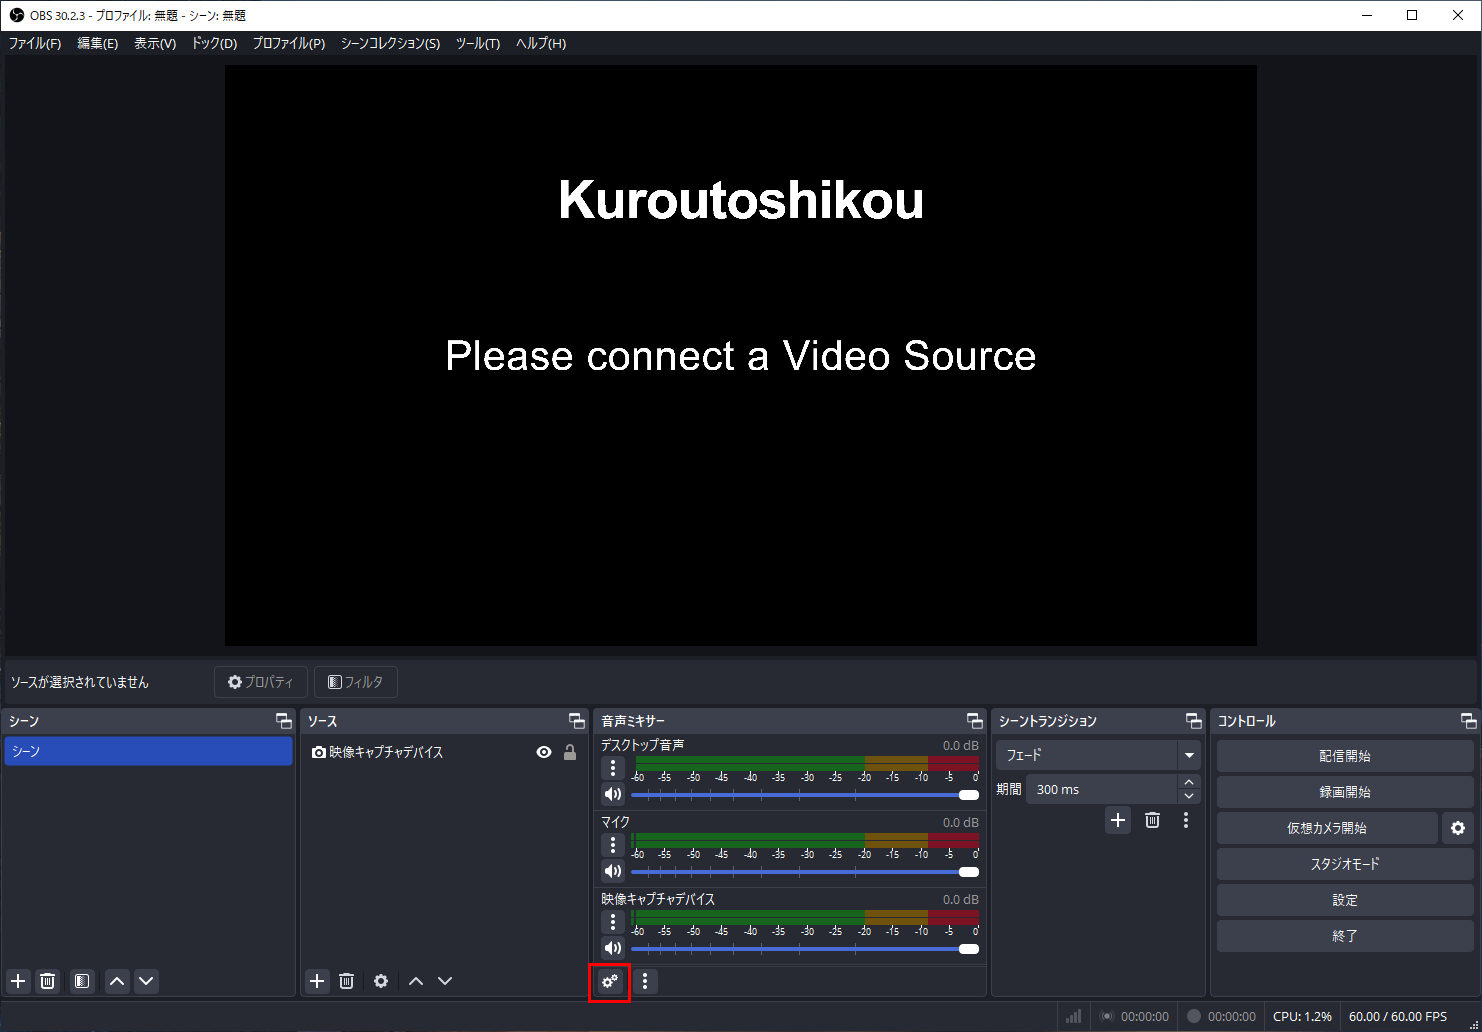Viewport: 1482px width, 1032px height.
Task: Mute デスクトップ音声 speaker icon
Action: coord(613,794)
